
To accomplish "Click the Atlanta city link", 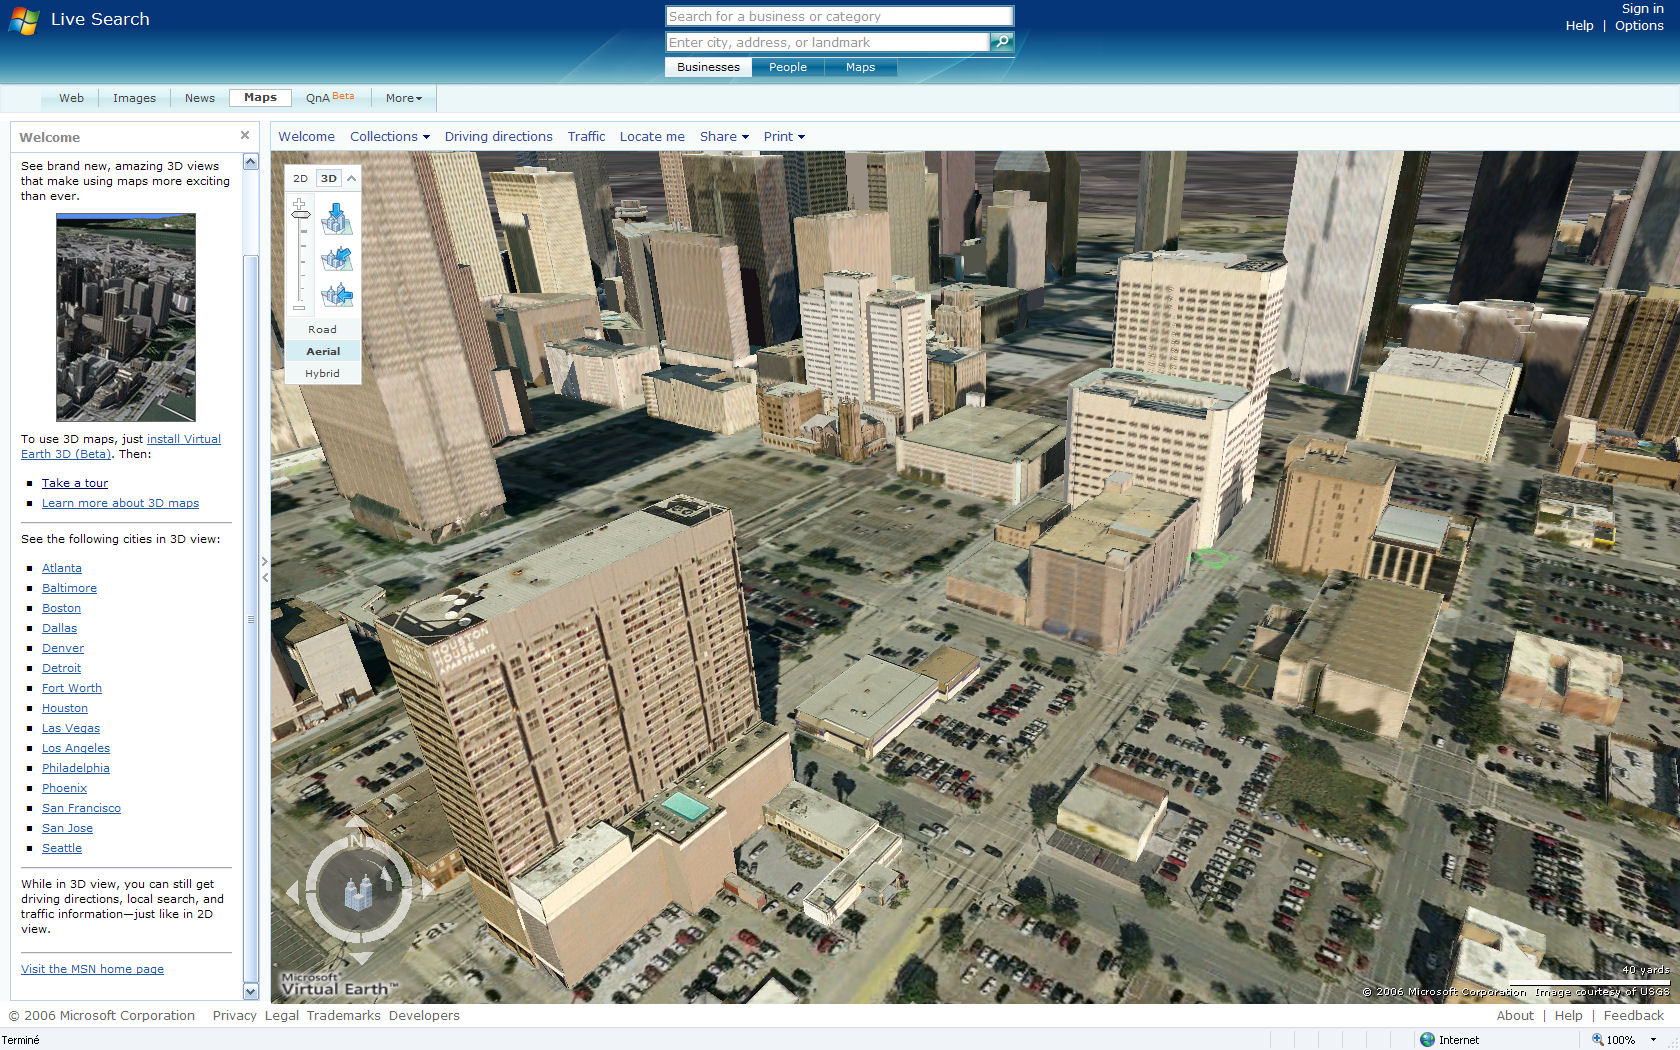I will [x=62, y=568].
